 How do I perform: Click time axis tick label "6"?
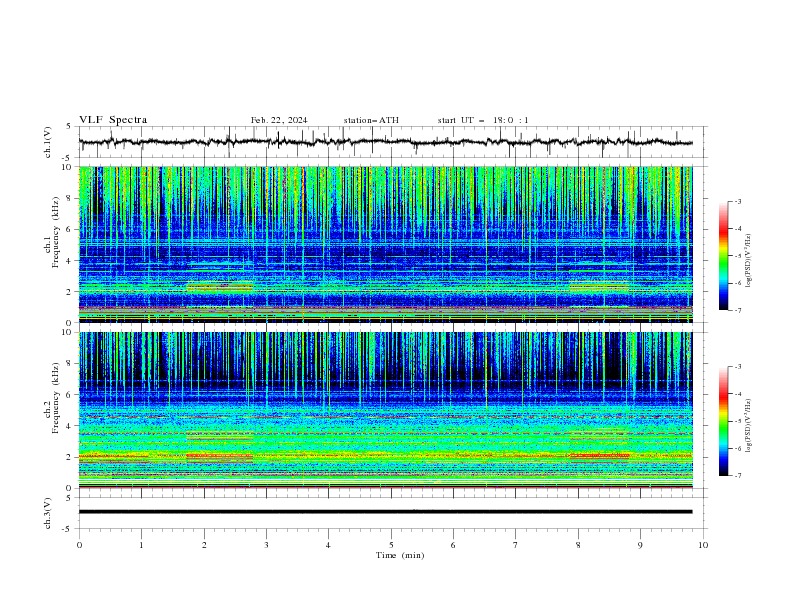point(453,545)
